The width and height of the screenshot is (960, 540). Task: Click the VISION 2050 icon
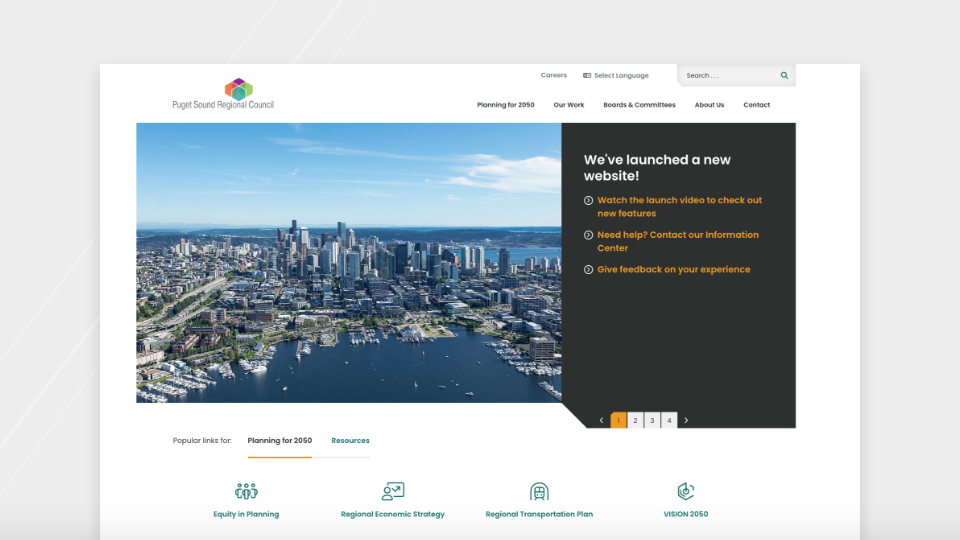point(686,491)
